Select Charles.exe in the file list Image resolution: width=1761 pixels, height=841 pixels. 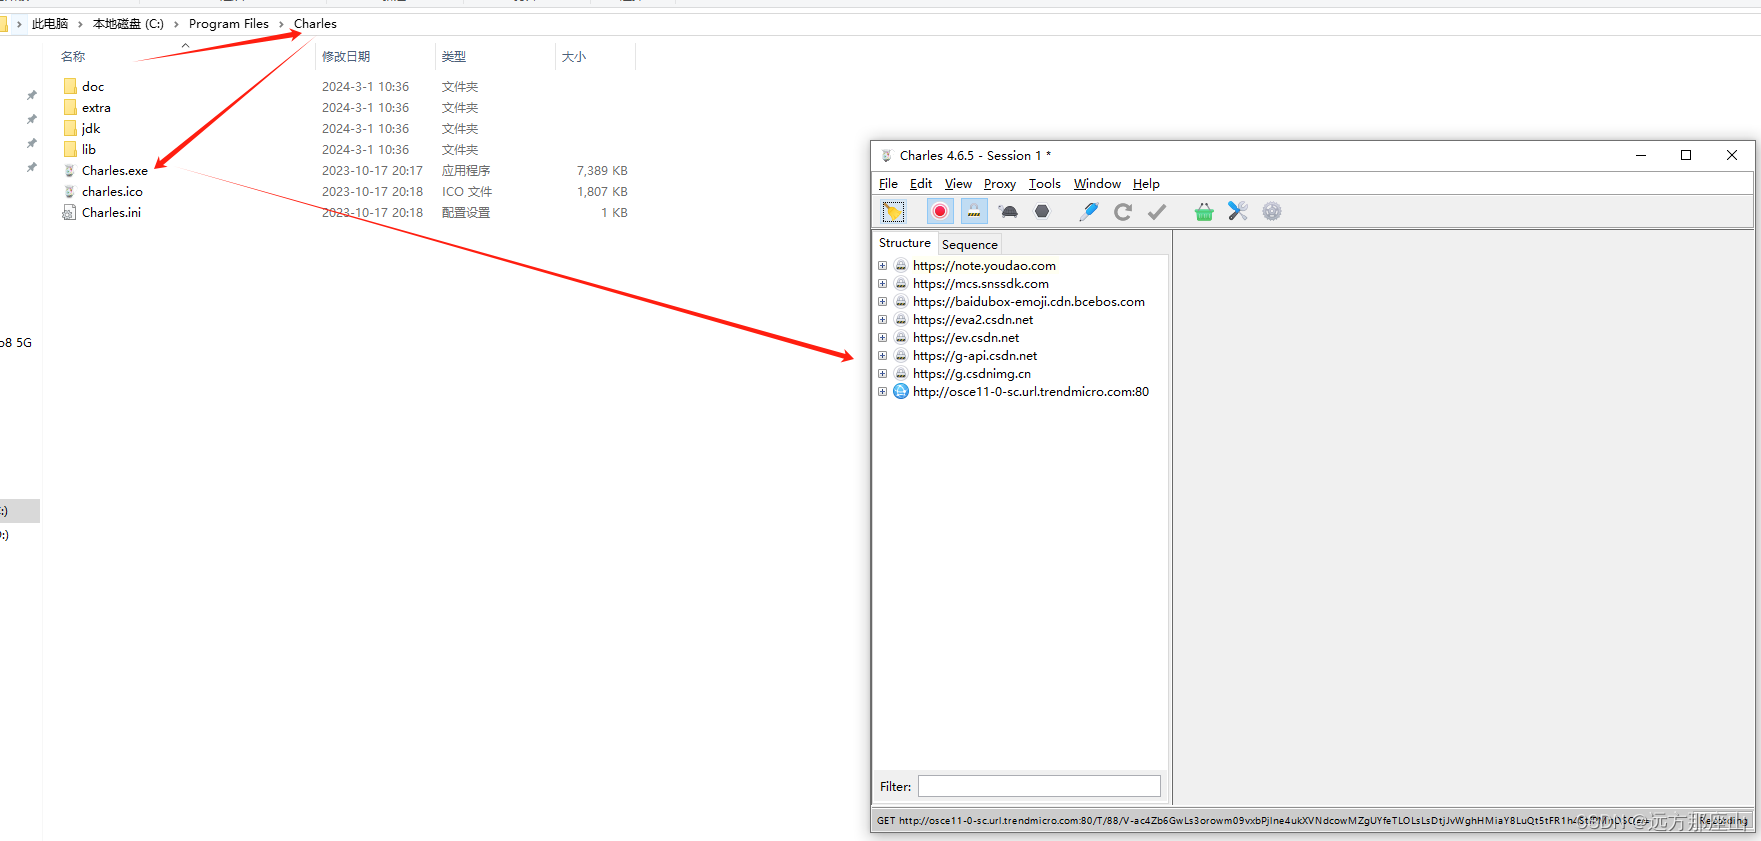tap(114, 171)
